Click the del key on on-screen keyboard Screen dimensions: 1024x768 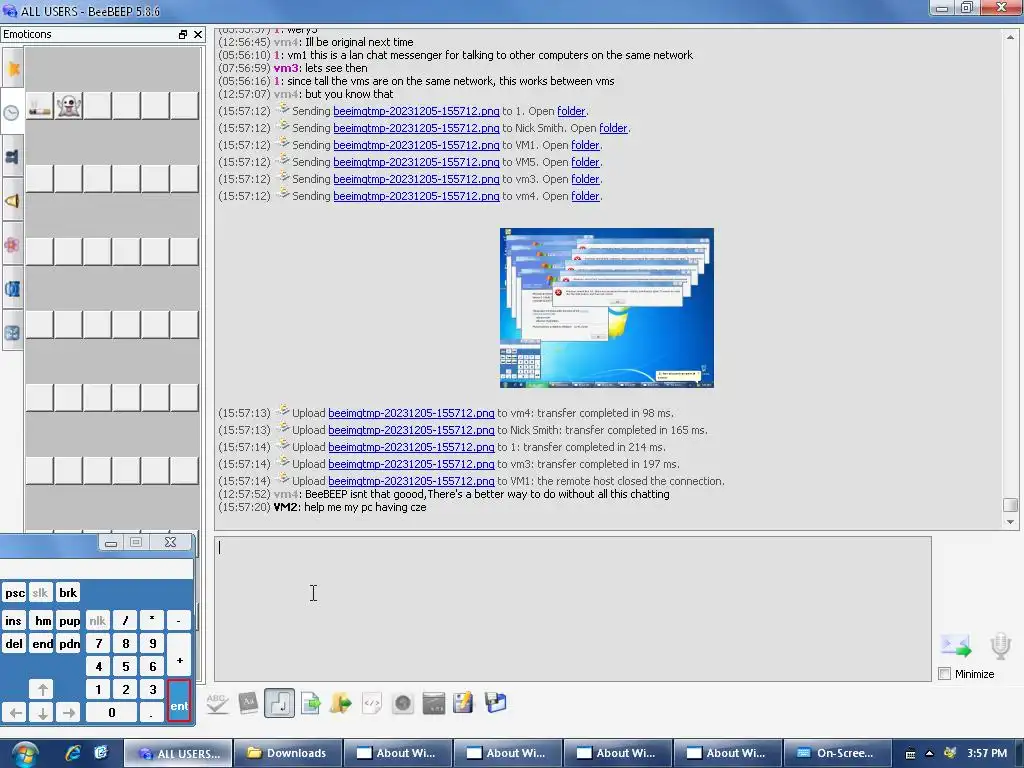14,643
